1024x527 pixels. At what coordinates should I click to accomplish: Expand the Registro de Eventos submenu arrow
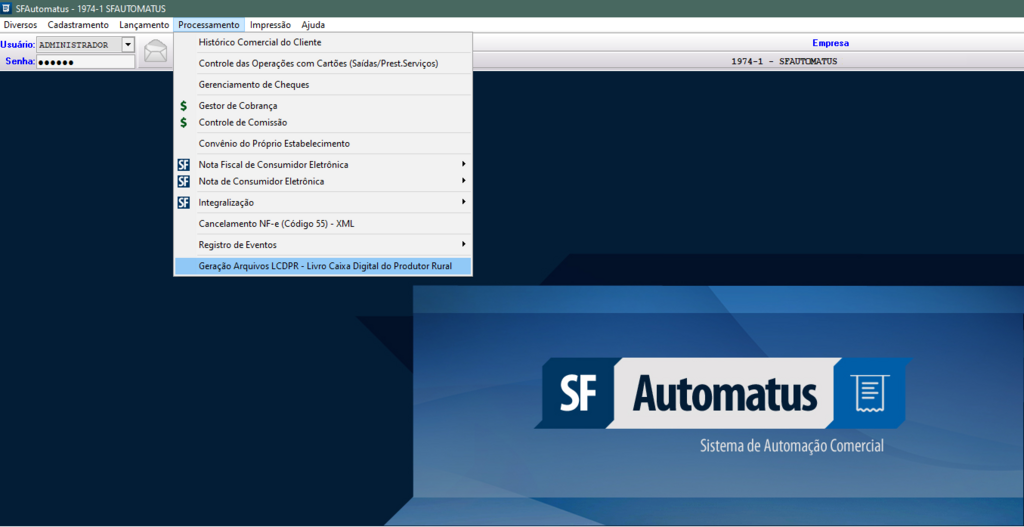coord(463,245)
